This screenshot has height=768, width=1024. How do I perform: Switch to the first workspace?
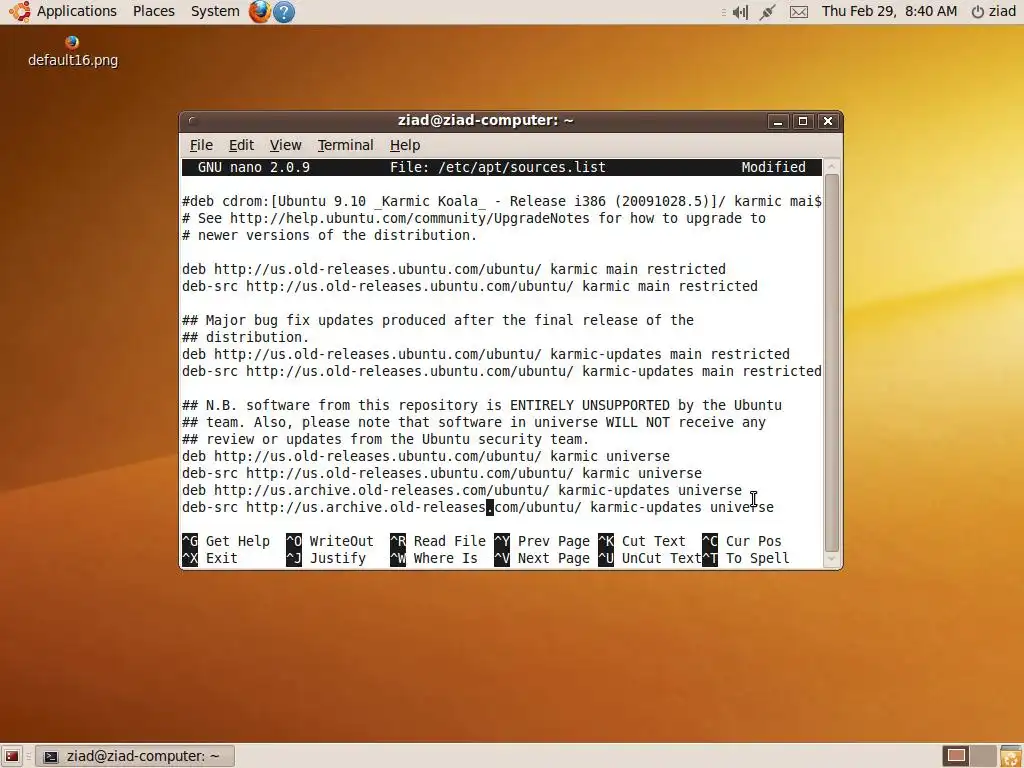(x=956, y=756)
